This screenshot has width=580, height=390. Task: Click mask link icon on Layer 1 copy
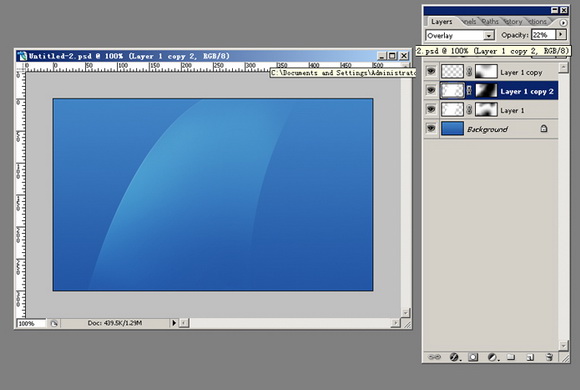coord(469,71)
